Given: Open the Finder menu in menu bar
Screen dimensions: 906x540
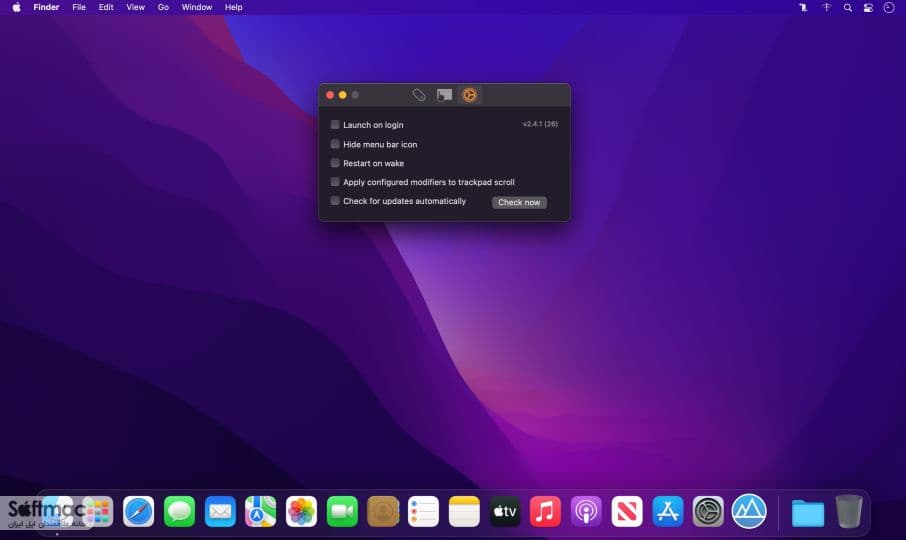Looking at the screenshot, I should tap(46, 8).
